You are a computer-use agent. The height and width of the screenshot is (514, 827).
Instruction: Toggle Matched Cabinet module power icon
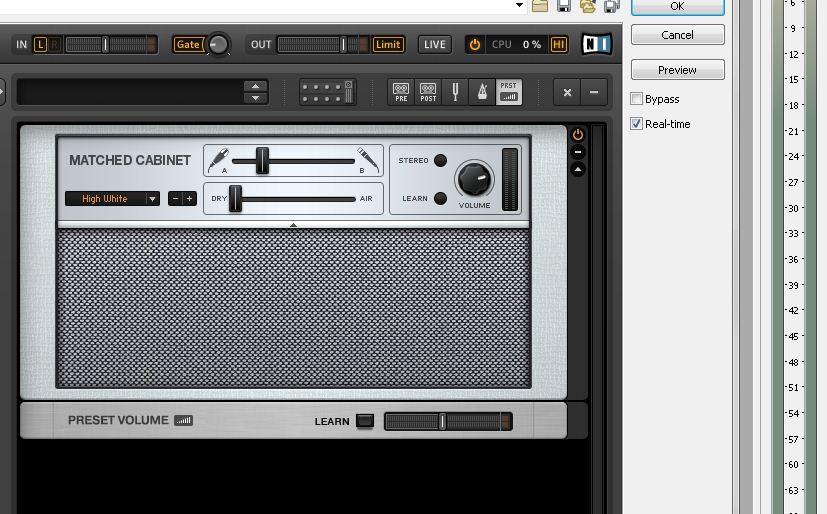tap(578, 134)
